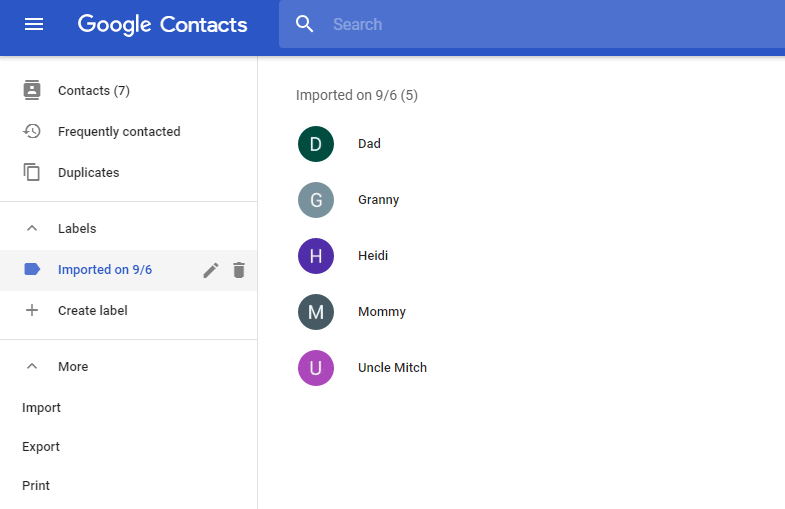Click Dad's green D avatar
785x509 pixels.
pos(316,144)
